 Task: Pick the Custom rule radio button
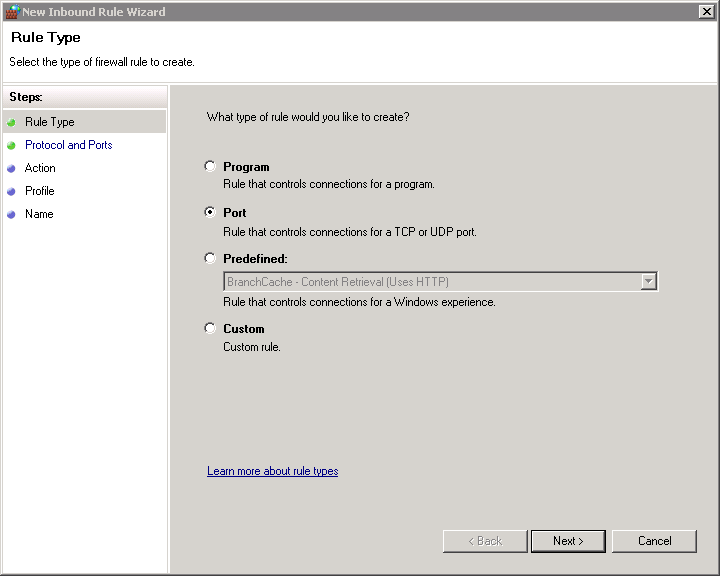tap(210, 329)
